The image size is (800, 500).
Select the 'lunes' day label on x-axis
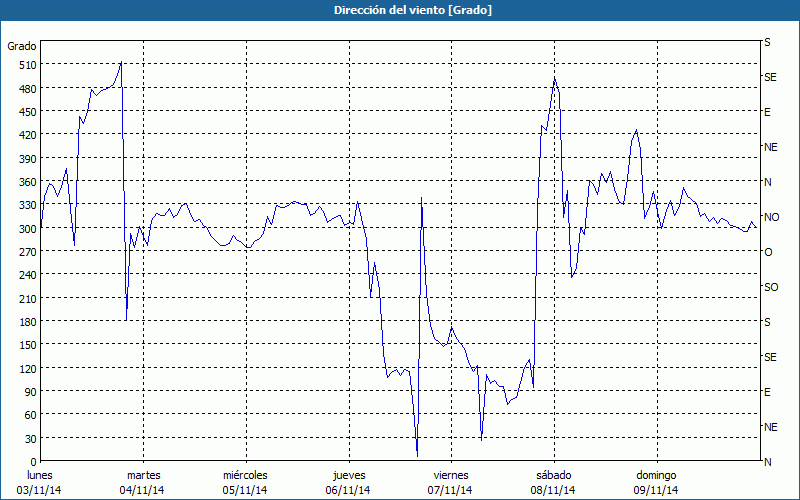pyautogui.click(x=40, y=475)
